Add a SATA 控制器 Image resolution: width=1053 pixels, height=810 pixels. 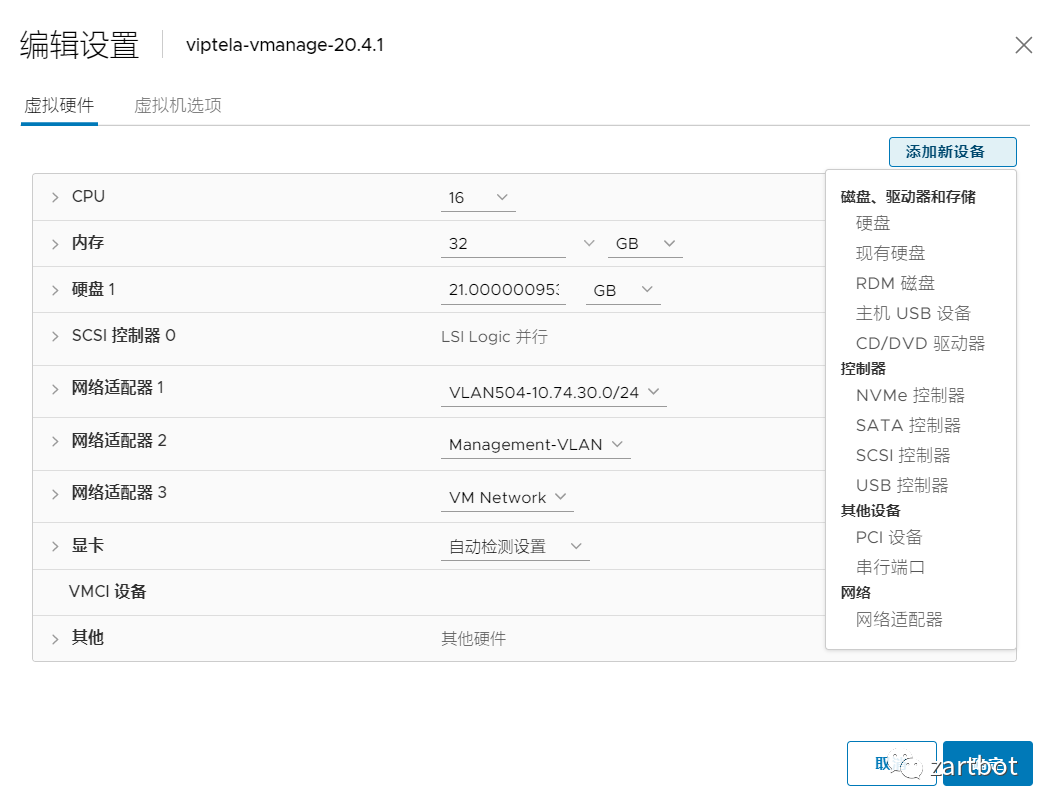click(x=908, y=426)
